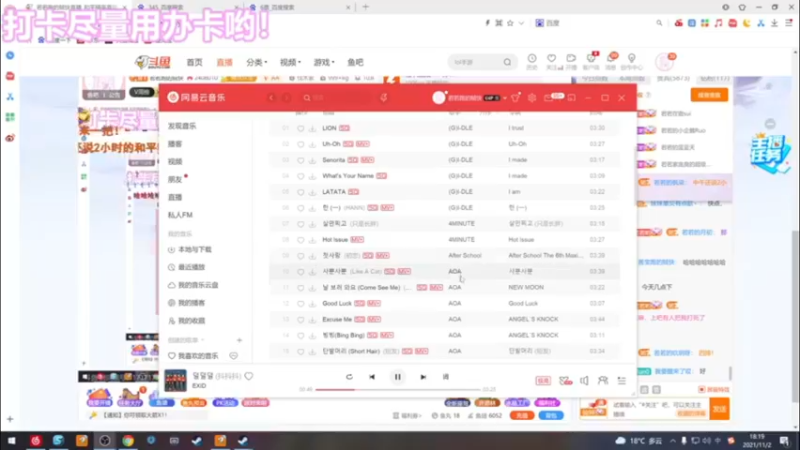Screen dimensions: 800x450
Task: Start heartbeat mode next to liked music
Action: pos(234,356)
